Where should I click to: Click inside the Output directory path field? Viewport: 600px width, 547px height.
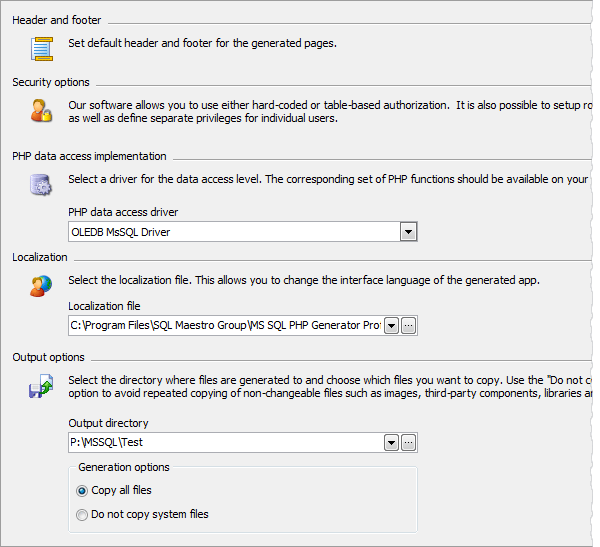point(225,443)
